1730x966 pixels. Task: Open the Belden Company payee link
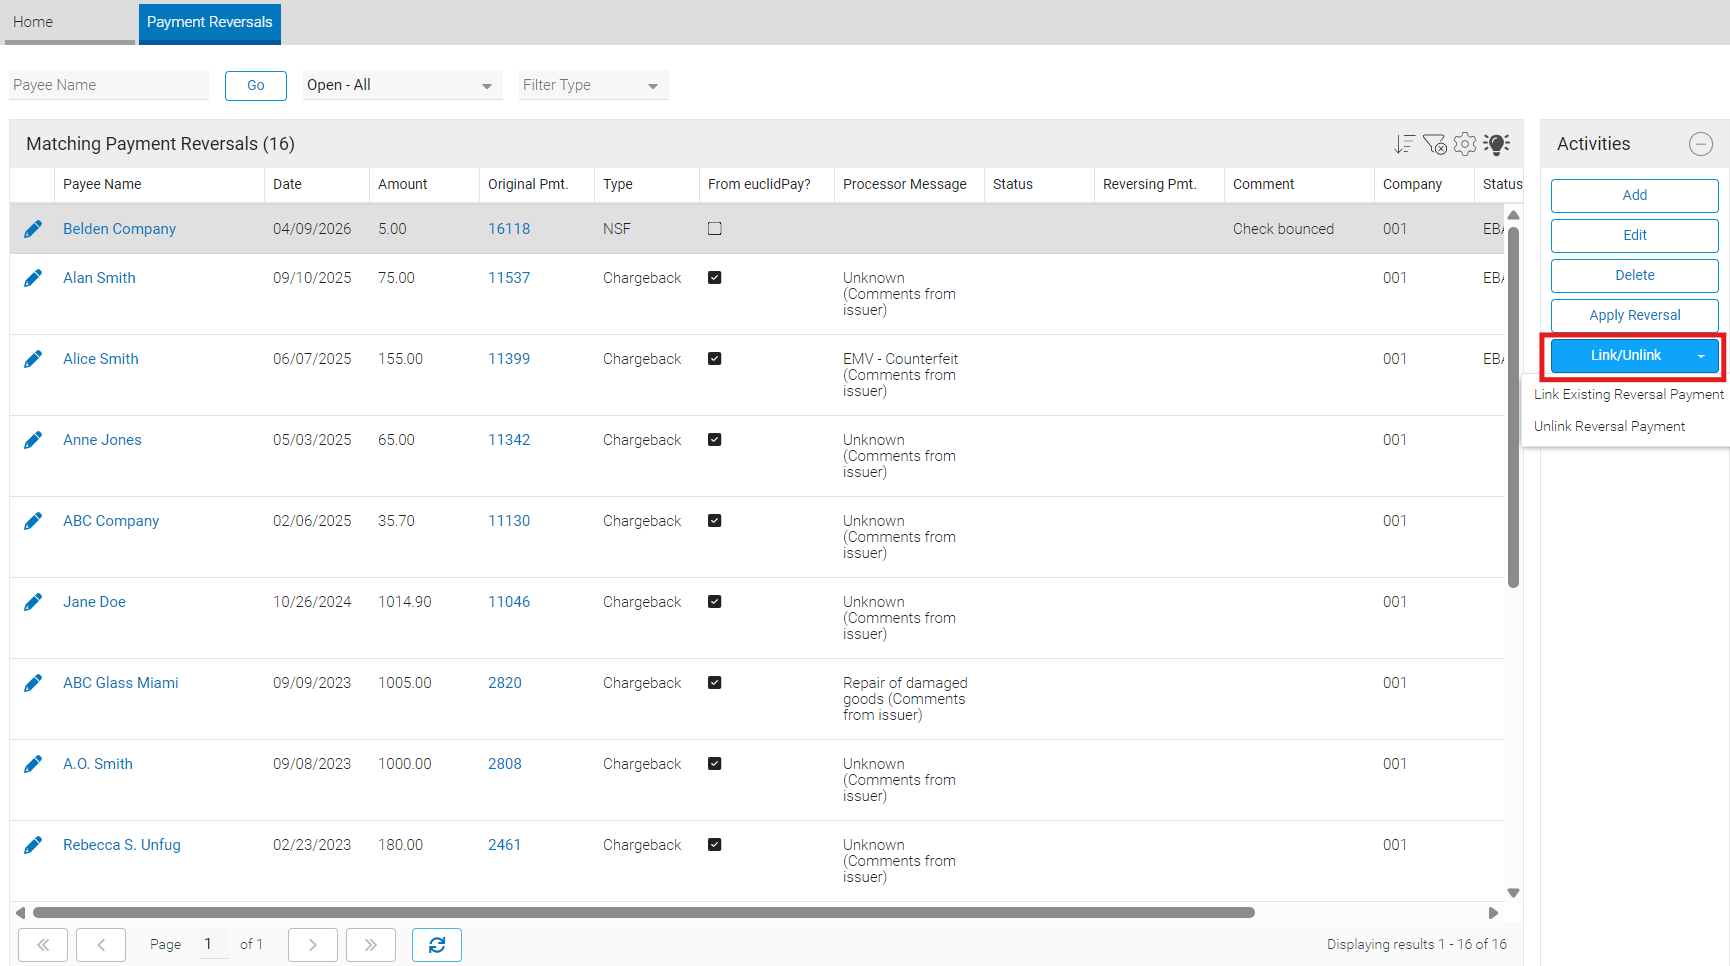(x=119, y=229)
